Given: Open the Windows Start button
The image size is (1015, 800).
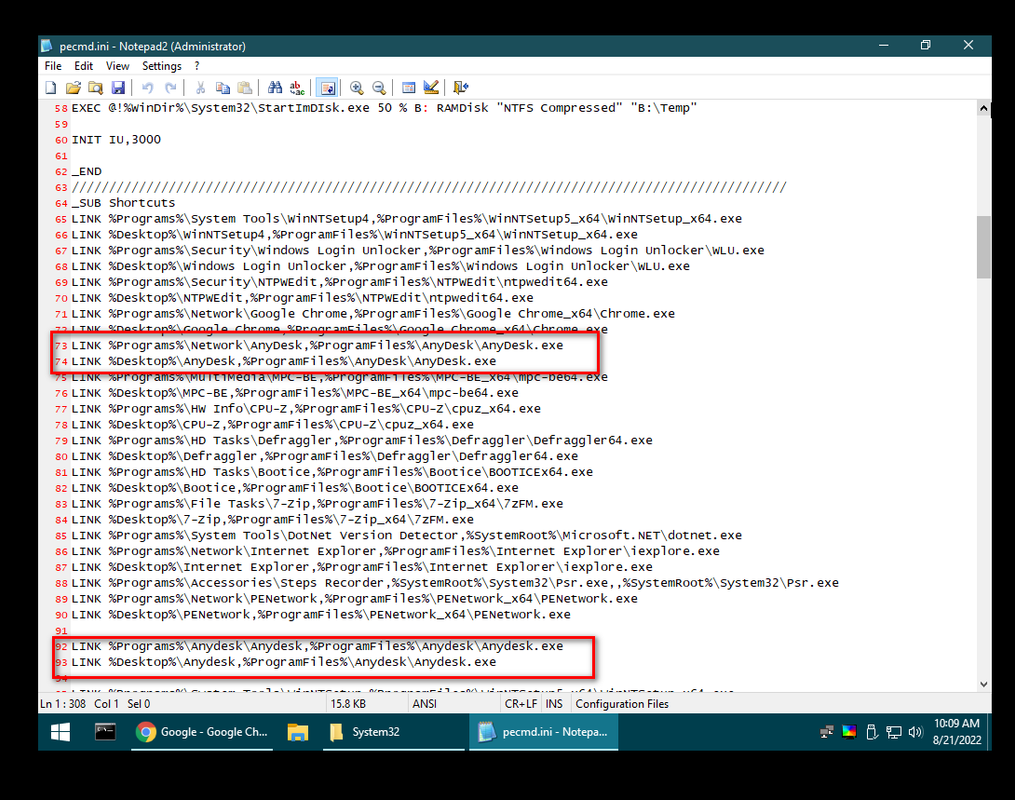Looking at the screenshot, I should [x=60, y=732].
